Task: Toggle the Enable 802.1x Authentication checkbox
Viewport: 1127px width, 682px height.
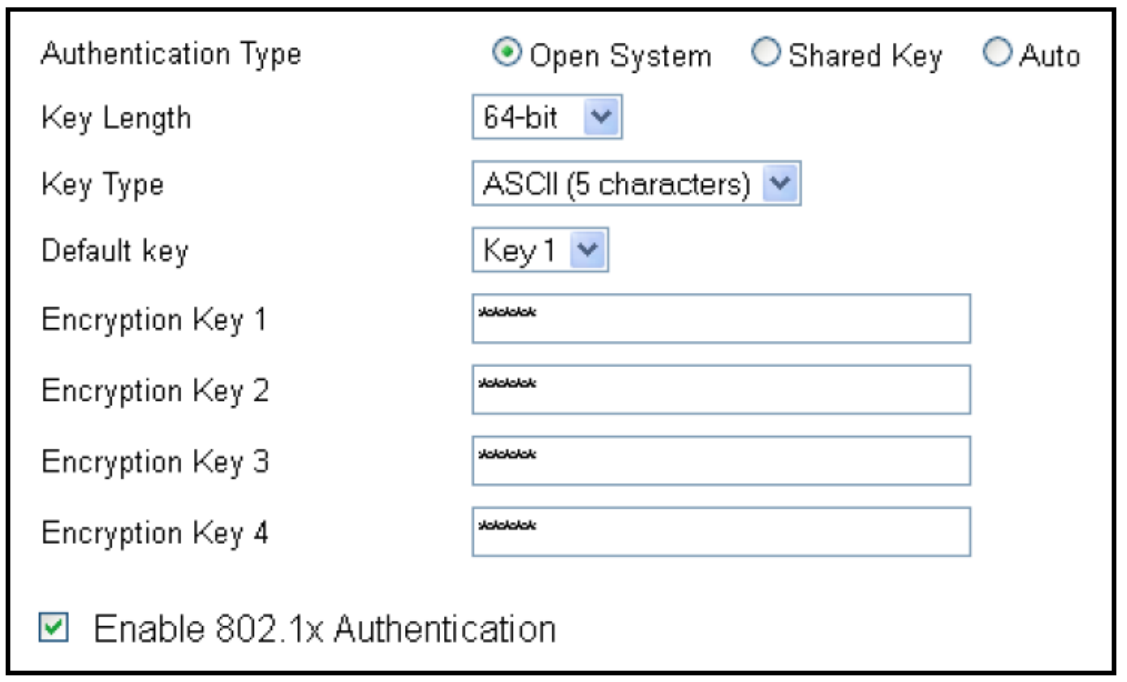Action: point(54,629)
